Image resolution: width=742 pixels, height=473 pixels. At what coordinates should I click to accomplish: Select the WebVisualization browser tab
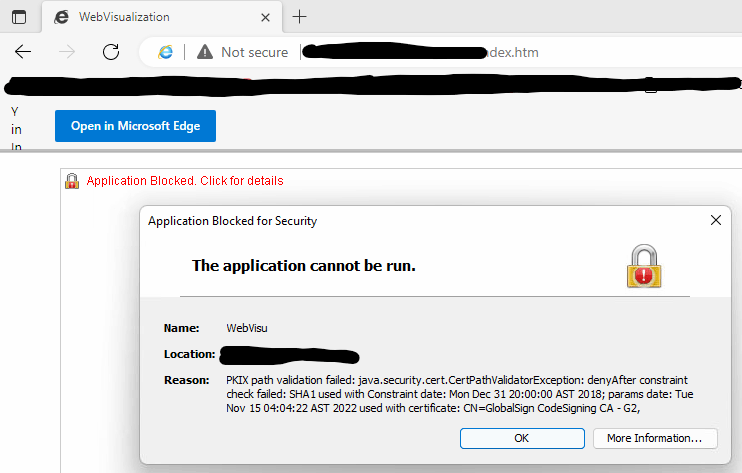click(162, 17)
